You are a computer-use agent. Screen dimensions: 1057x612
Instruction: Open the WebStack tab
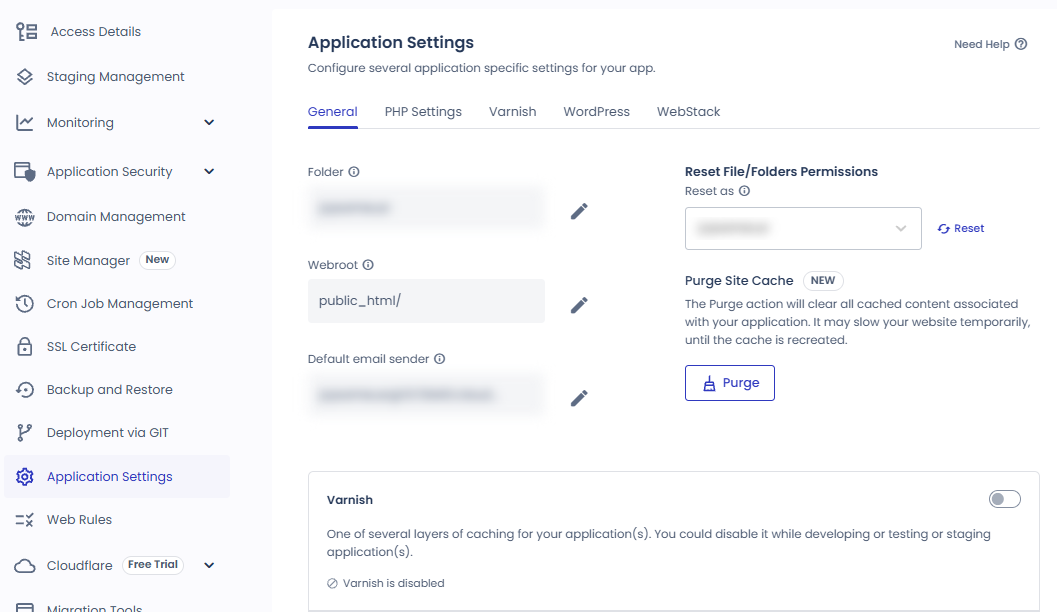coord(688,112)
